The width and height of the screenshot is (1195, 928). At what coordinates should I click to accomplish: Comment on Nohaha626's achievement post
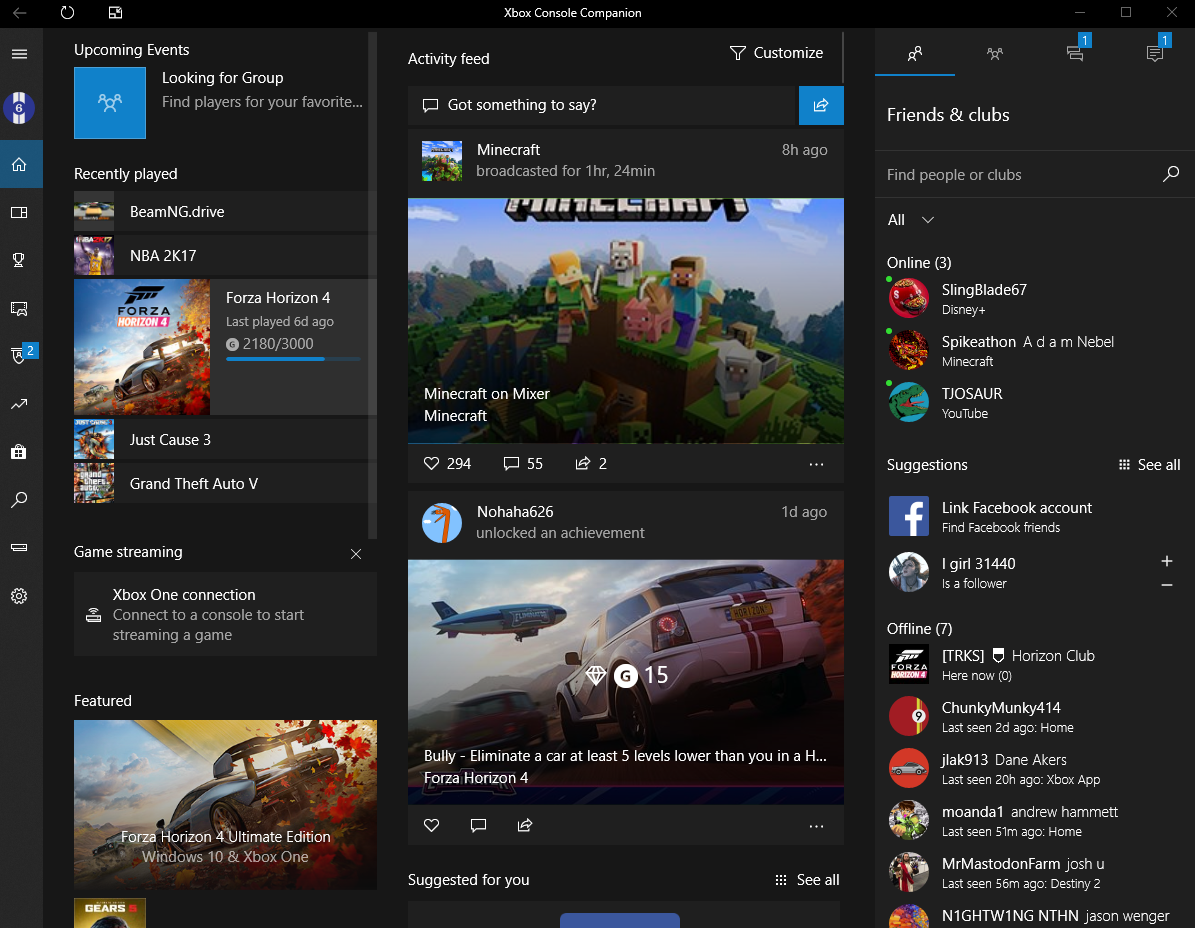click(x=479, y=825)
